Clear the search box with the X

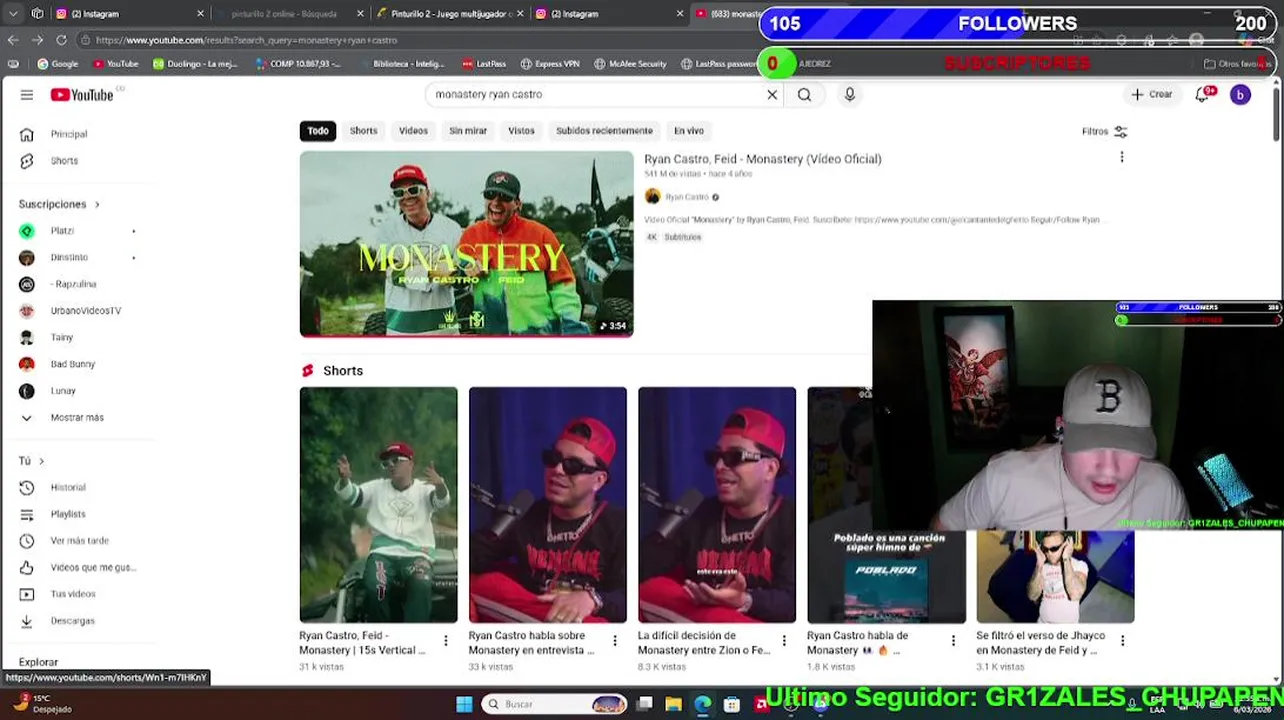(772, 95)
